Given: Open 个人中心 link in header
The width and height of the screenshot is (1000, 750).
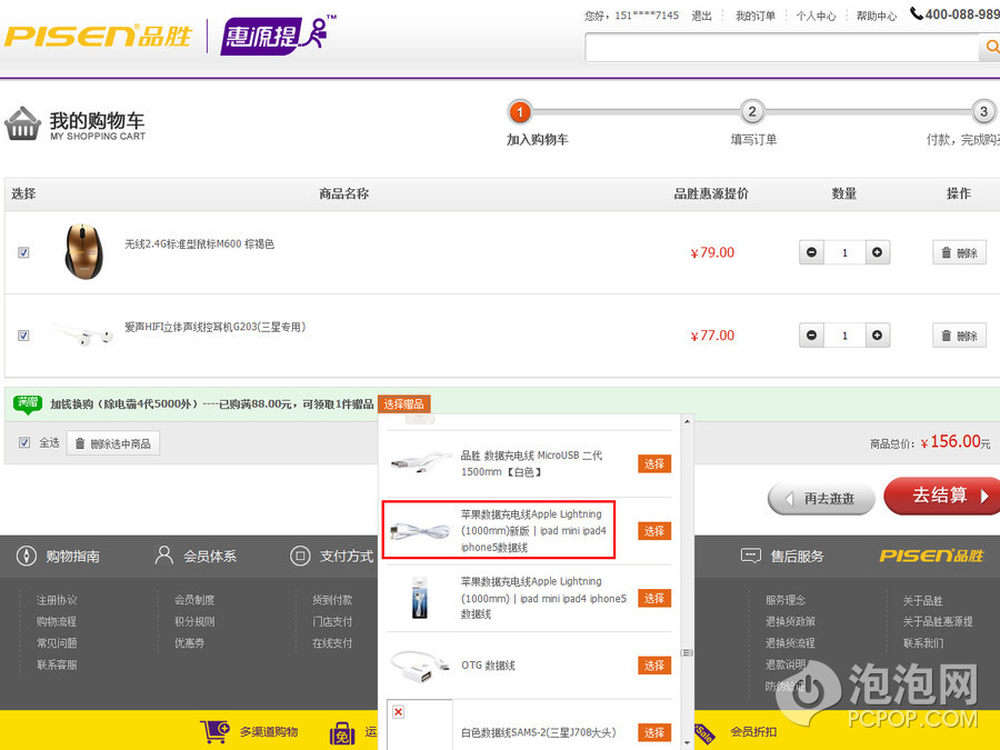Looking at the screenshot, I should (816, 15).
